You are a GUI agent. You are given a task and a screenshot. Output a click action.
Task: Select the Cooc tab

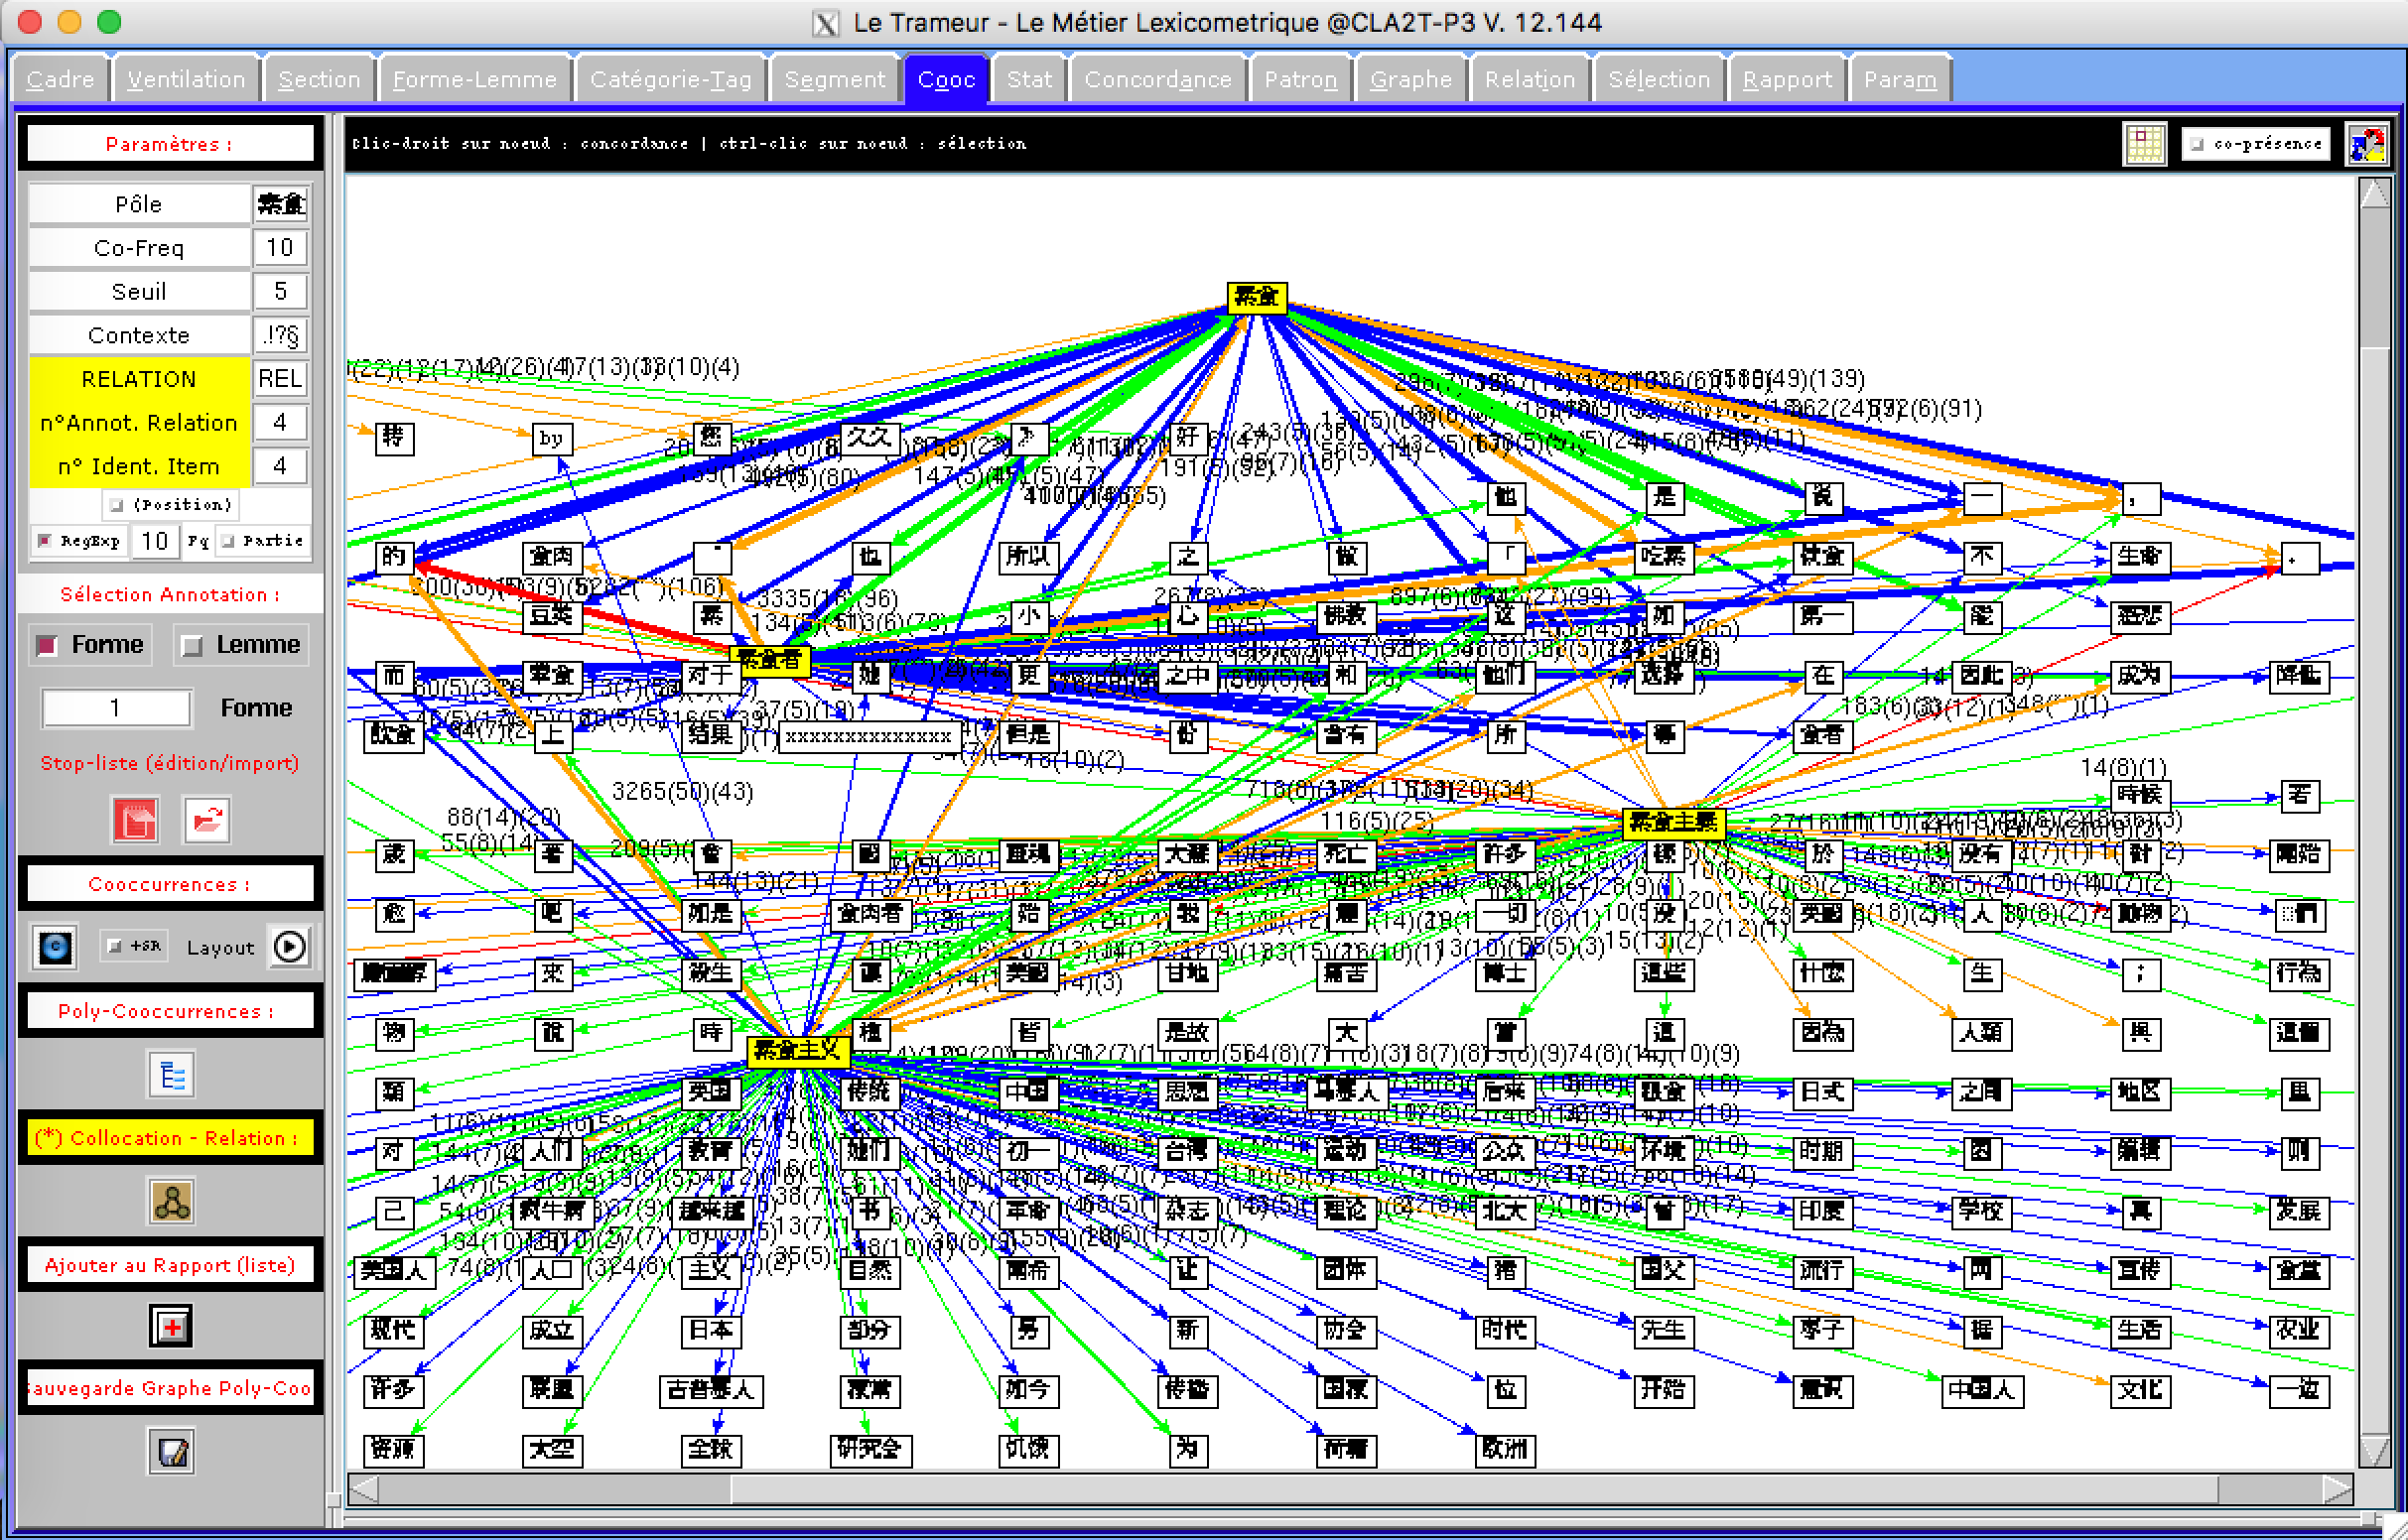click(946, 79)
